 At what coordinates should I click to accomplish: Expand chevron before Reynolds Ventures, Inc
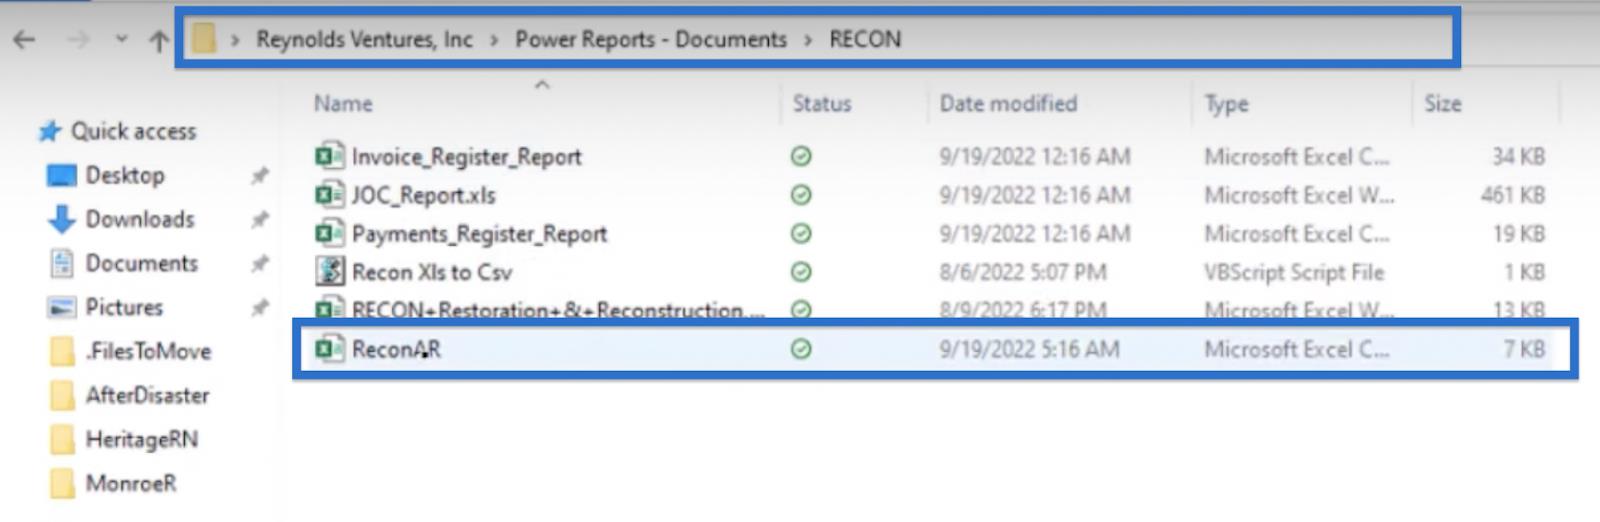[x=236, y=40]
